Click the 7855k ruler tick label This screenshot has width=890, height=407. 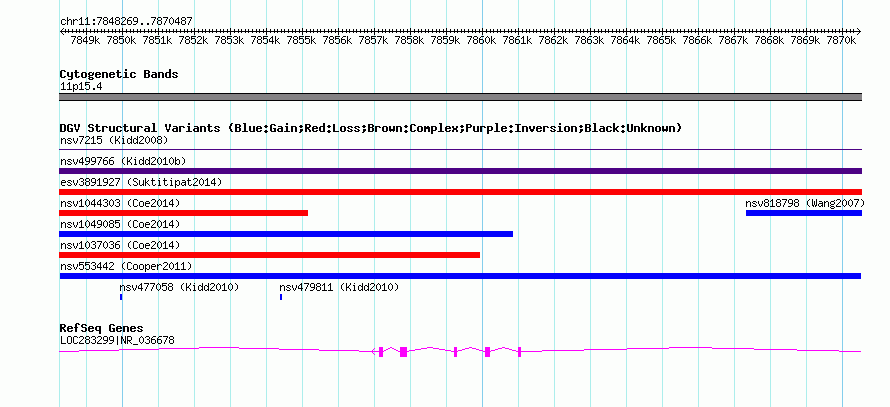pos(301,41)
